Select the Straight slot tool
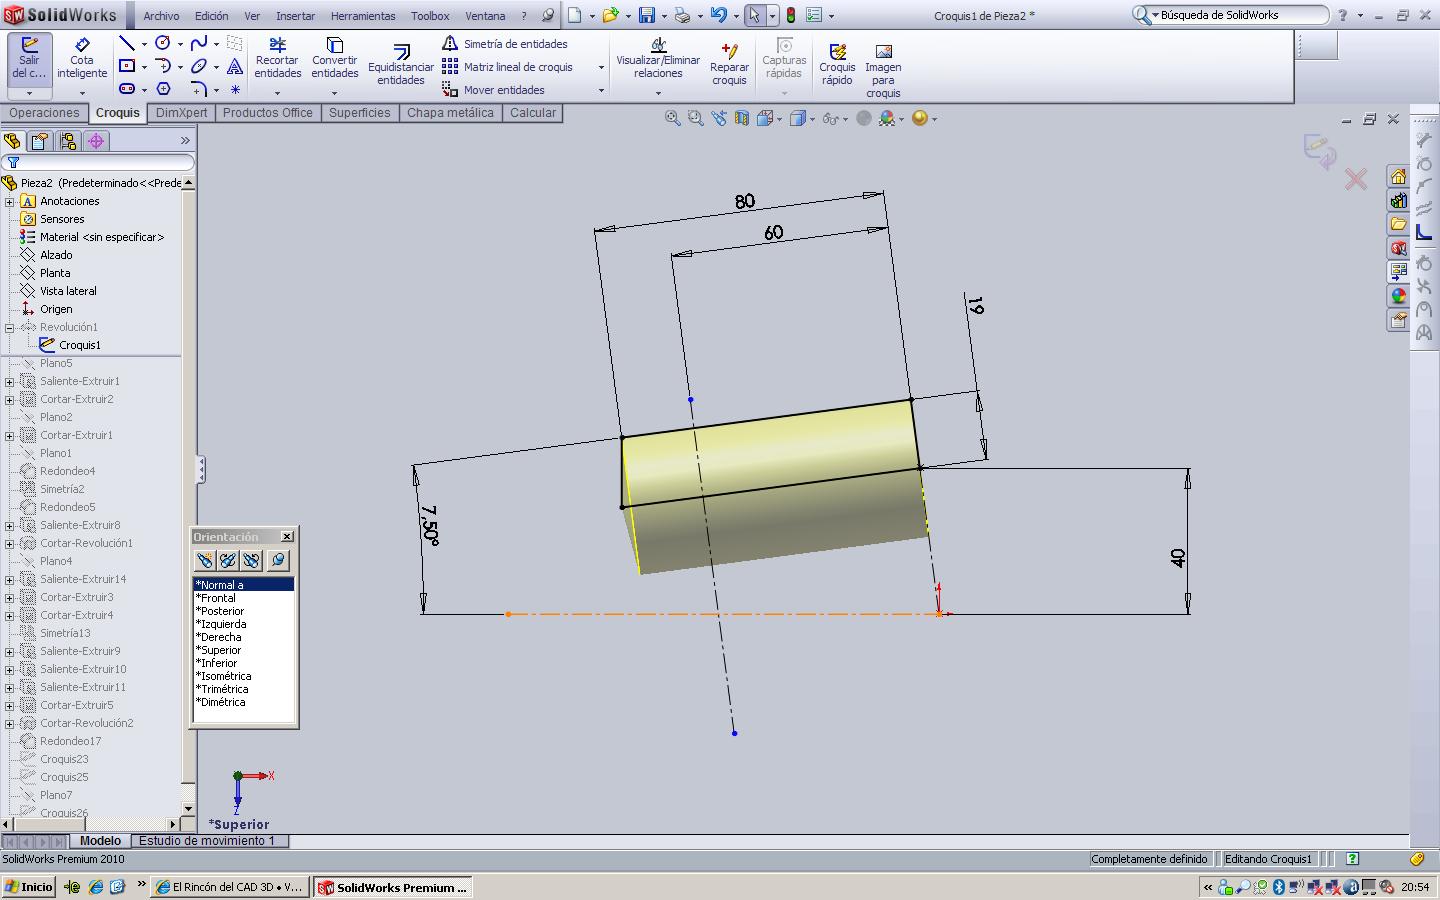This screenshot has width=1440, height=900. coord(127,89)
